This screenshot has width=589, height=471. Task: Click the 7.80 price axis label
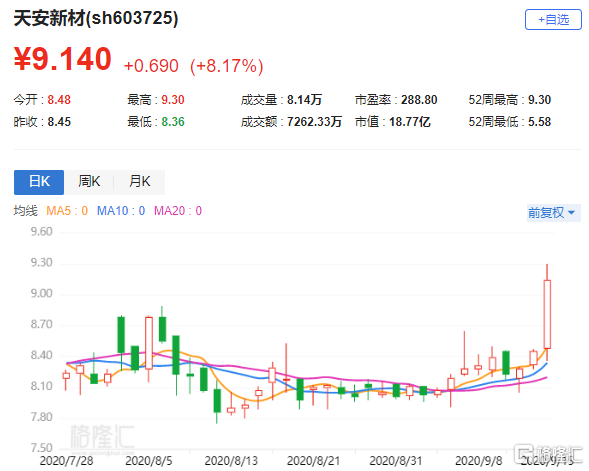click(41, 417)
